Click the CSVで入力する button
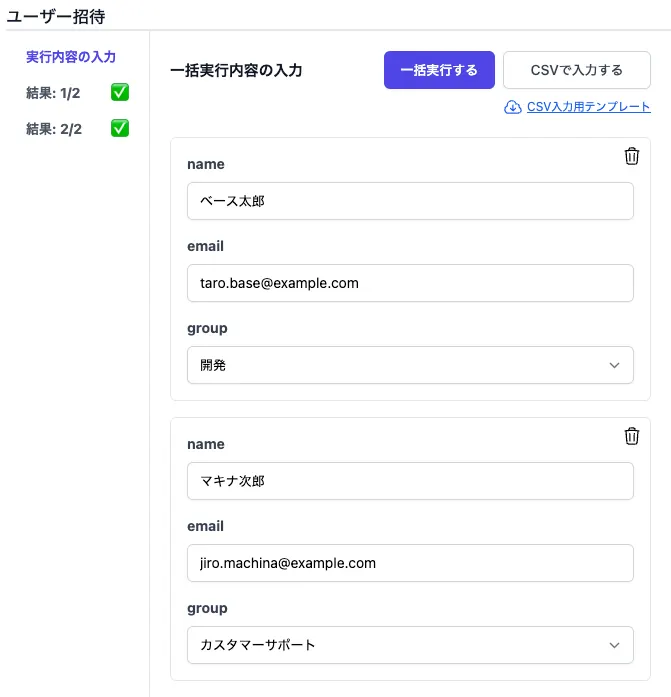The width and height of the screenshot is (671, 697). [577, 70]
